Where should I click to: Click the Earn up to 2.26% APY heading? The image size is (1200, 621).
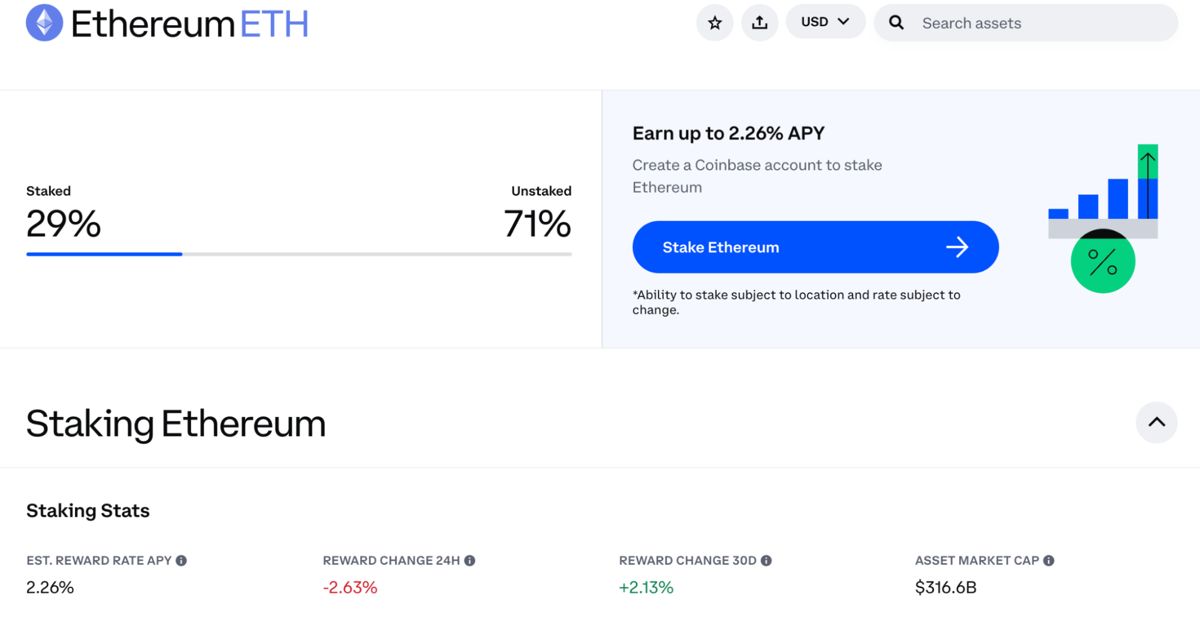point(728,133)
